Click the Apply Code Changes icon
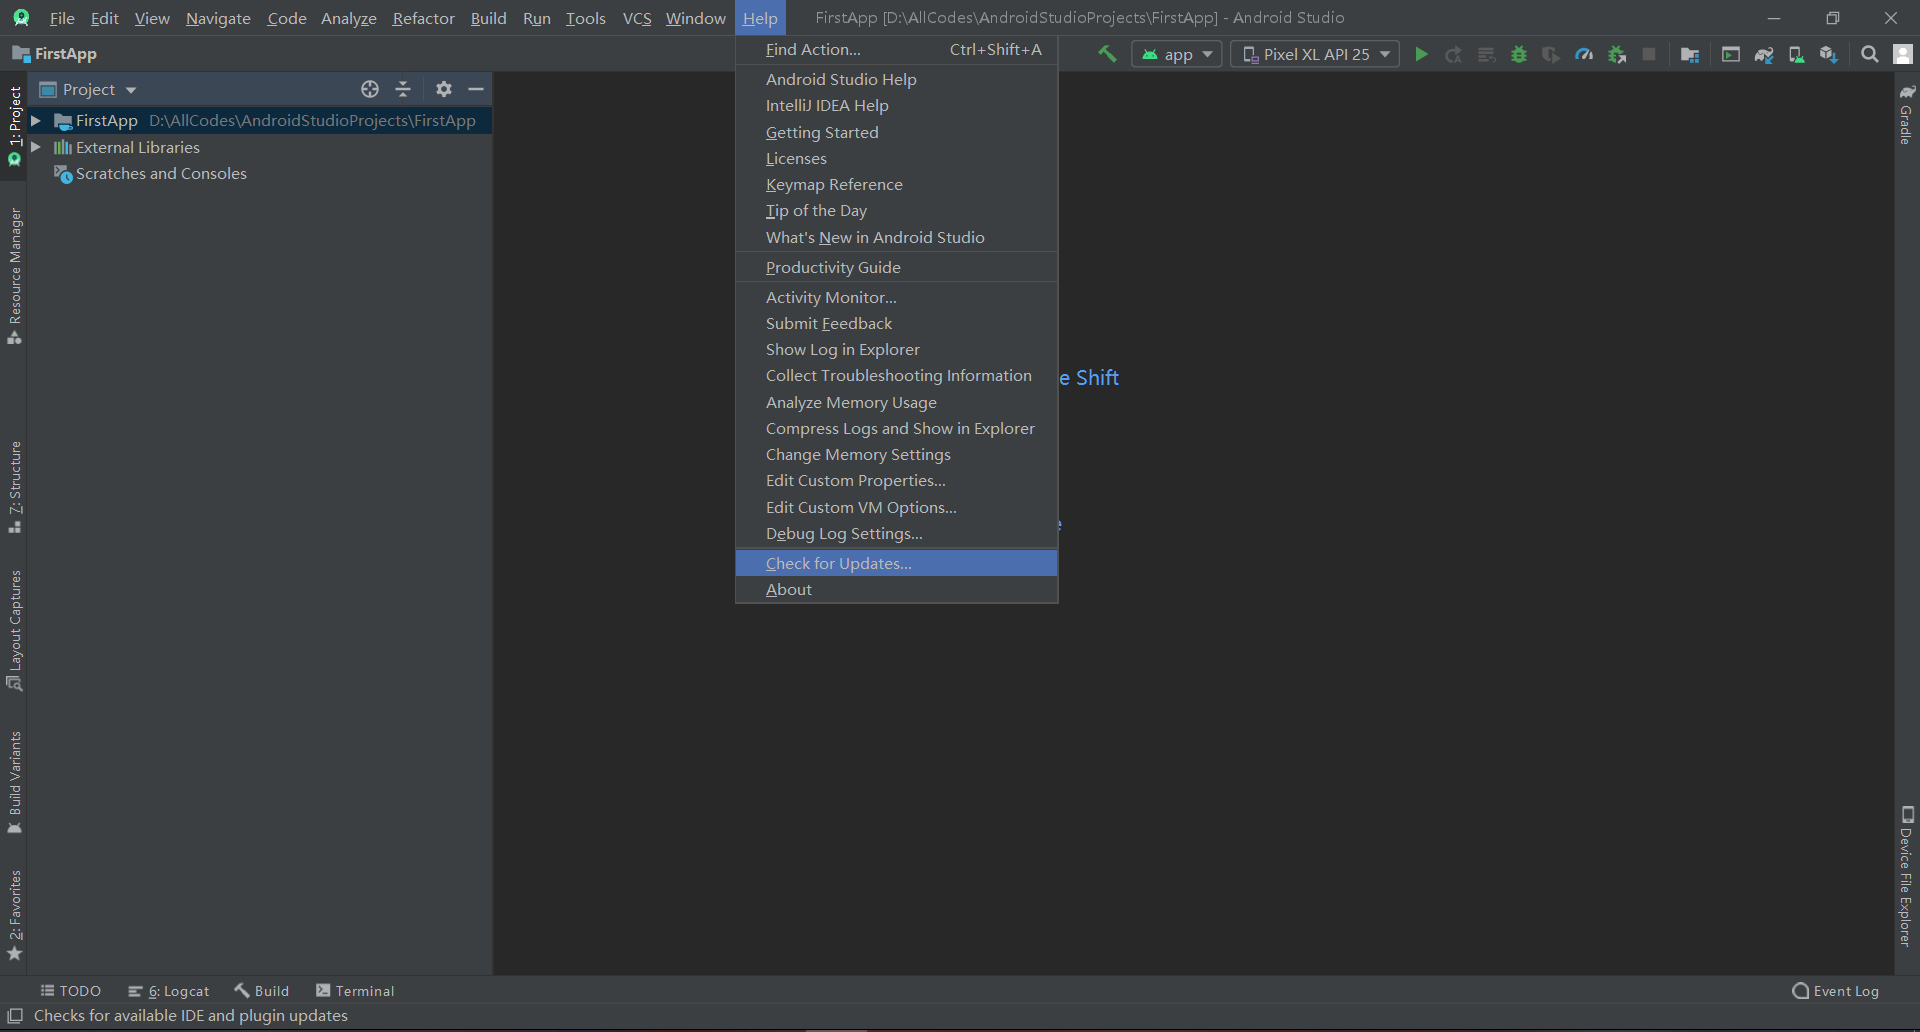 1487,54
